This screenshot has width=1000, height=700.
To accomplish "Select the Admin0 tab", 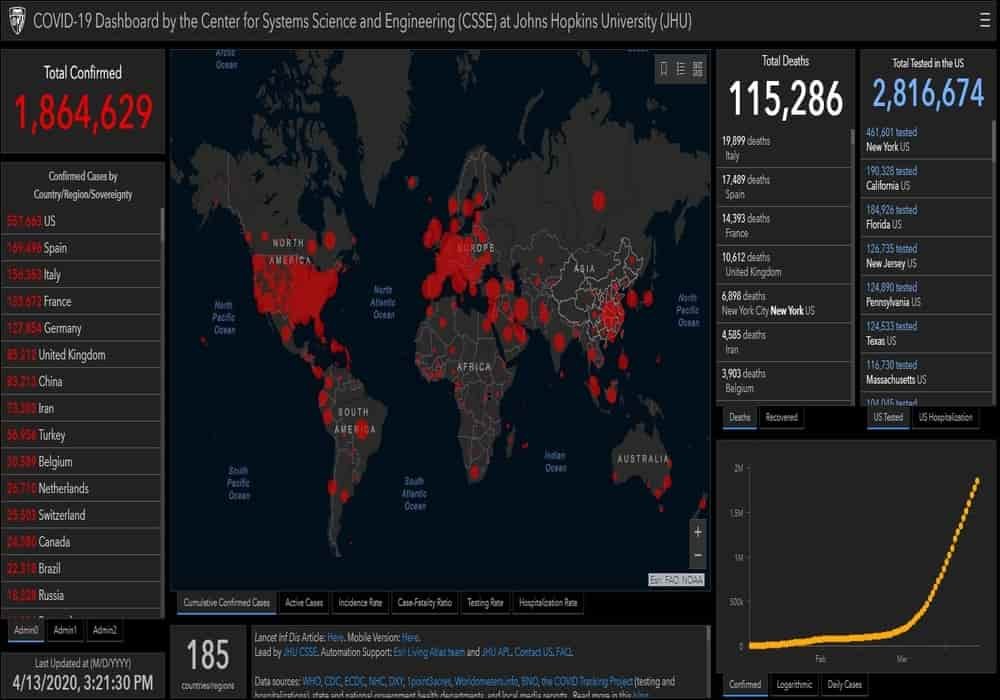I will 26,630.
